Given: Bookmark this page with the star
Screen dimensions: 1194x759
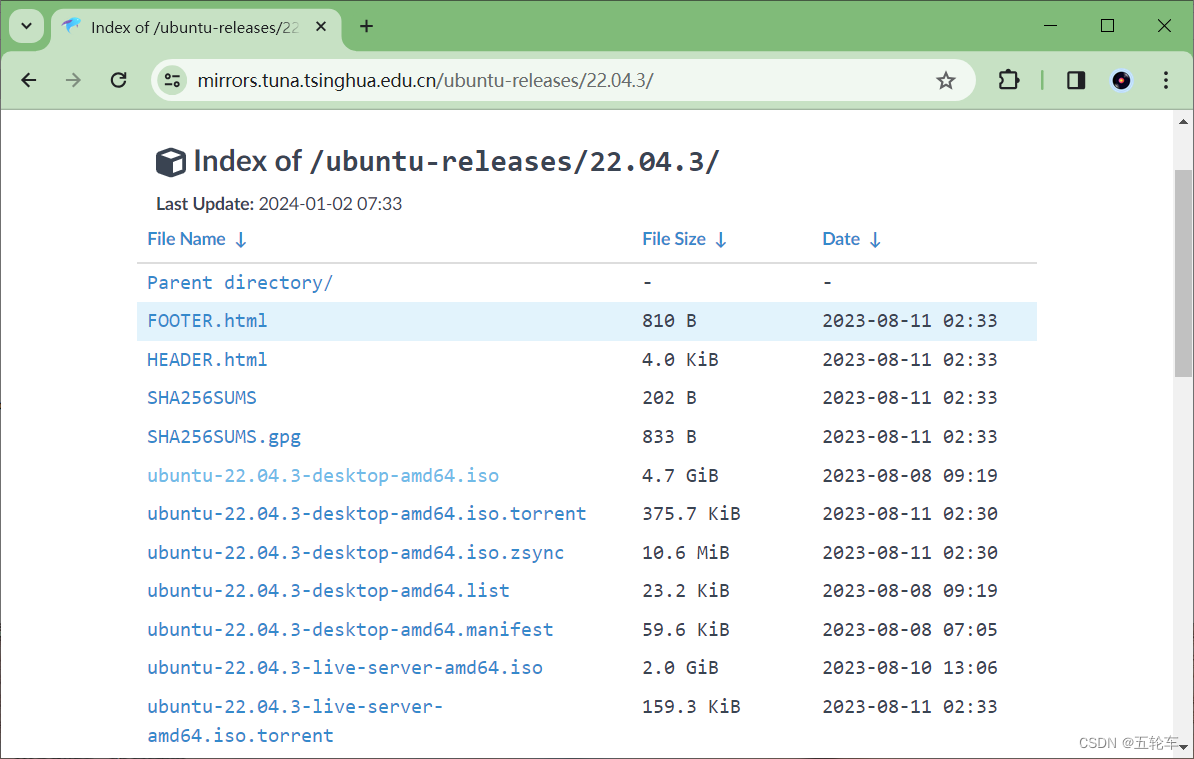Looking at the screenshot, I should point(946,80).
